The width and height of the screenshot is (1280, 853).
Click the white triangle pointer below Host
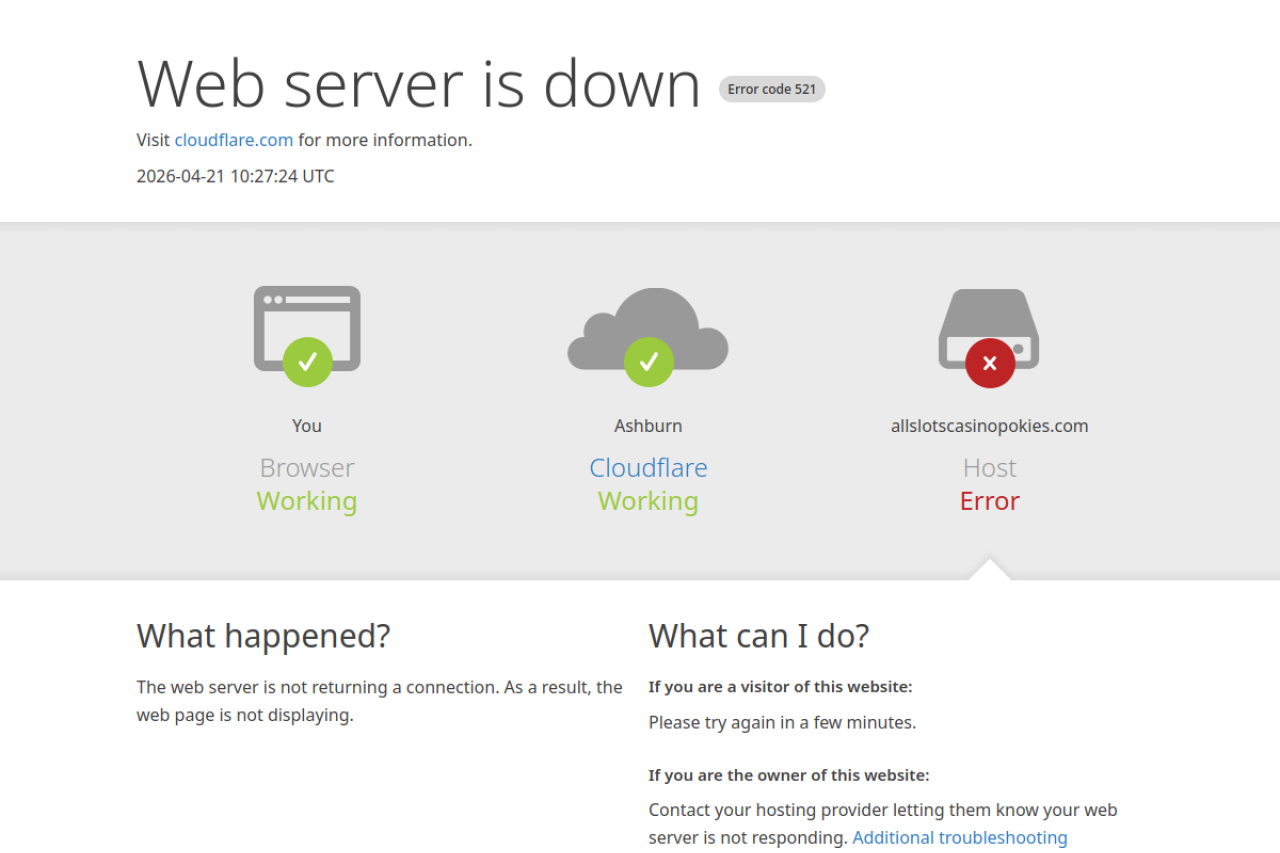pos(989,570)
